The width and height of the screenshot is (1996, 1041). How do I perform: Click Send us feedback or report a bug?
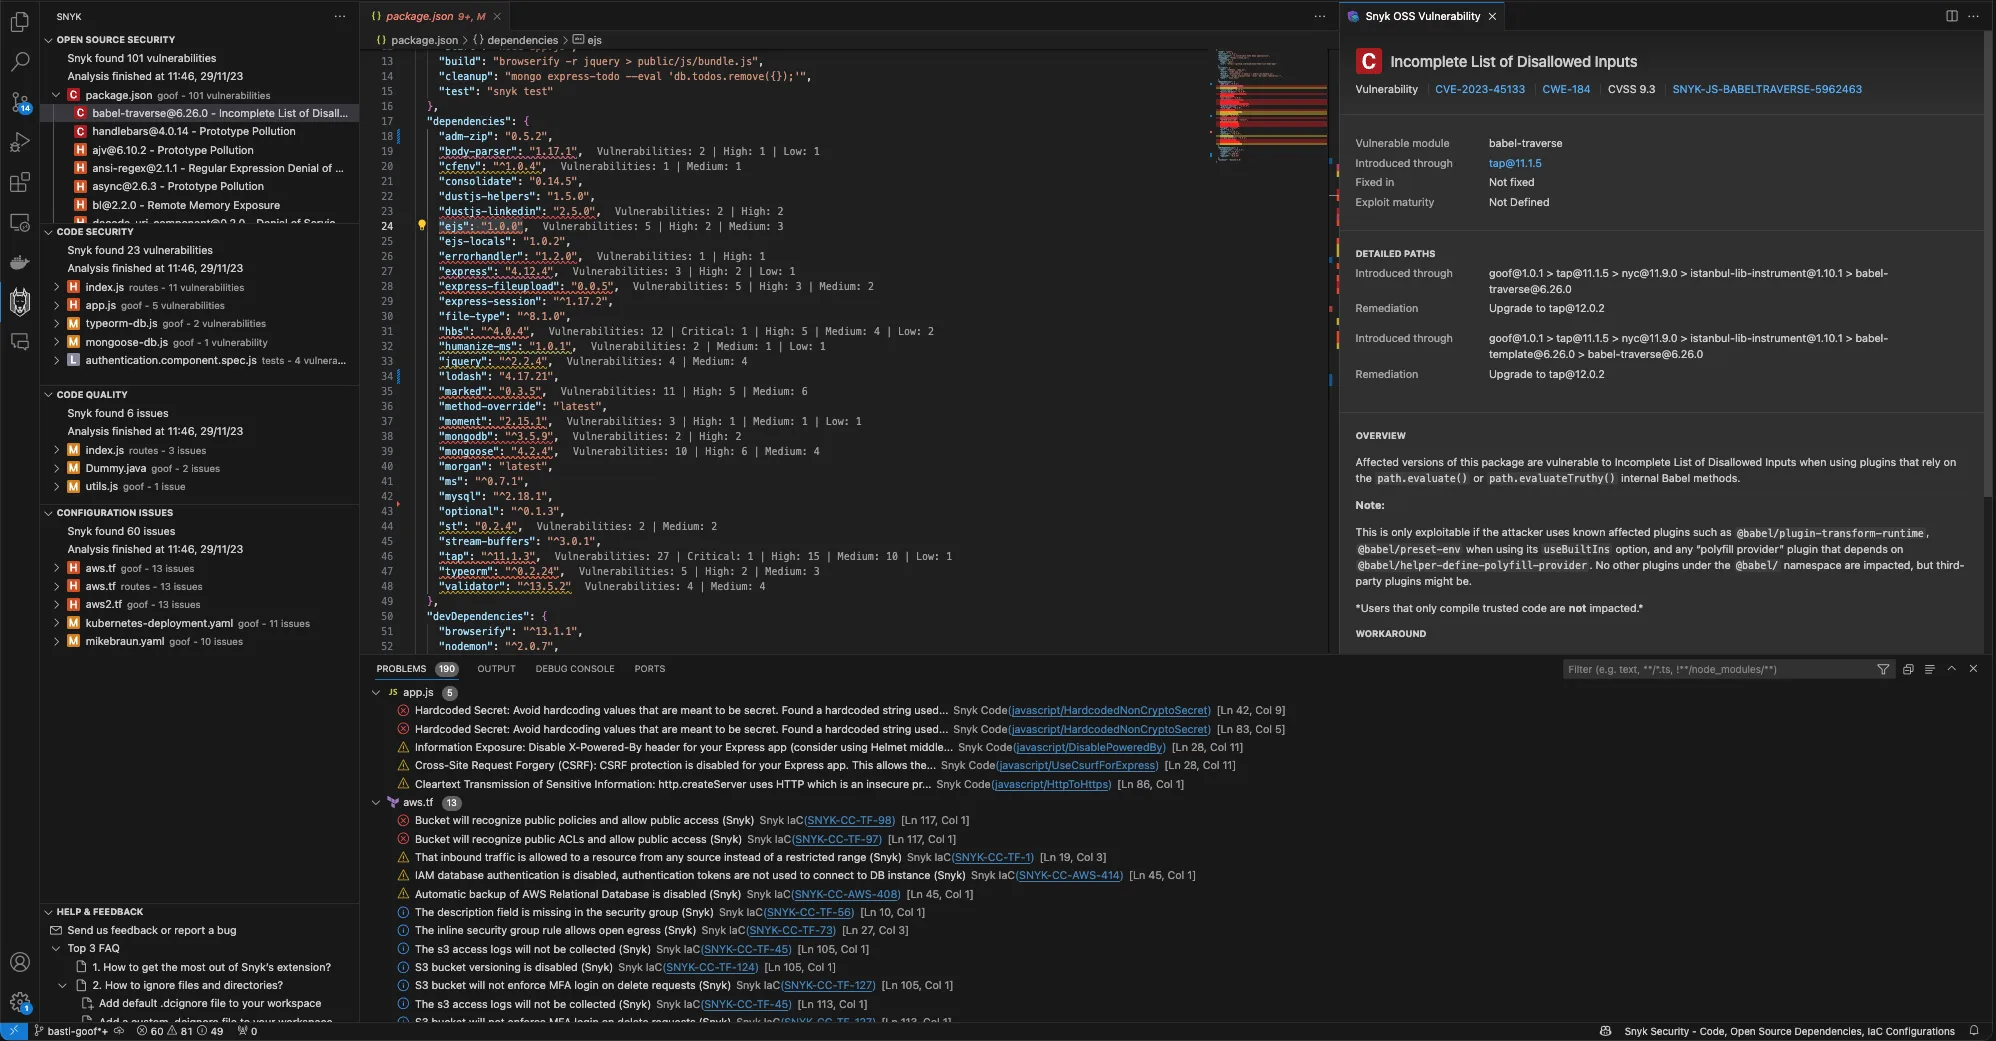(x=151, y=930)
